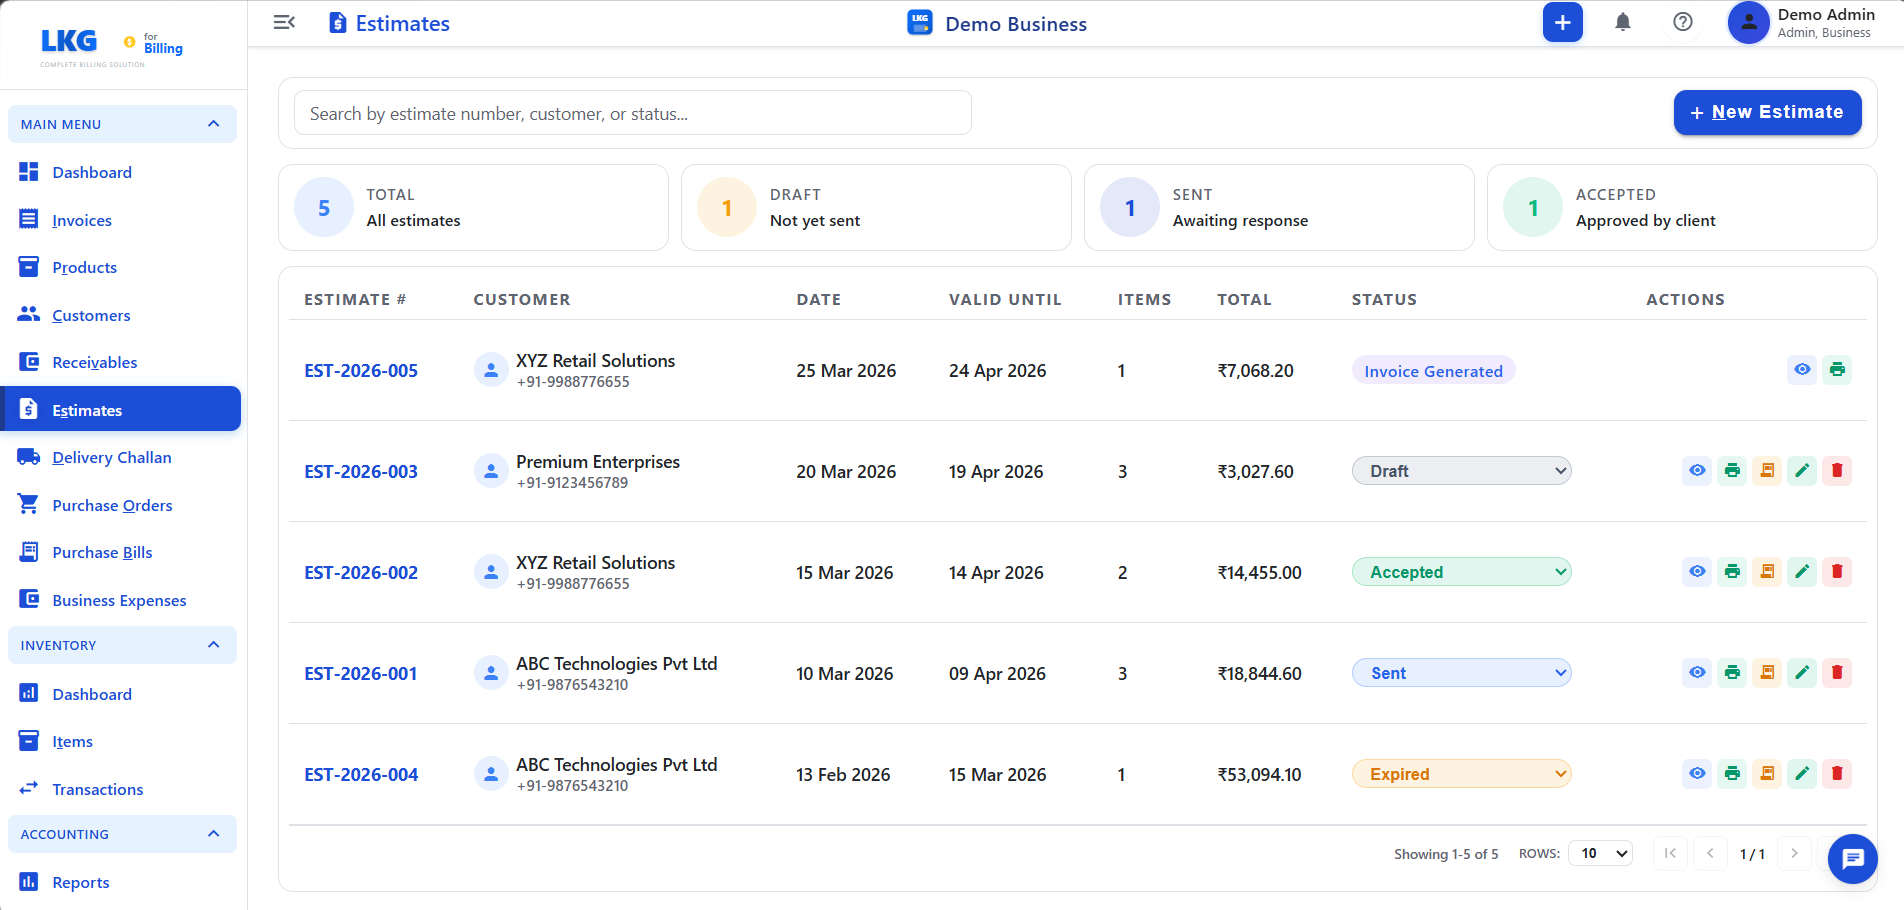Open the blue quick-add plus button
The height and width of the screenshot is (910, 1904).
[1562, 22]
